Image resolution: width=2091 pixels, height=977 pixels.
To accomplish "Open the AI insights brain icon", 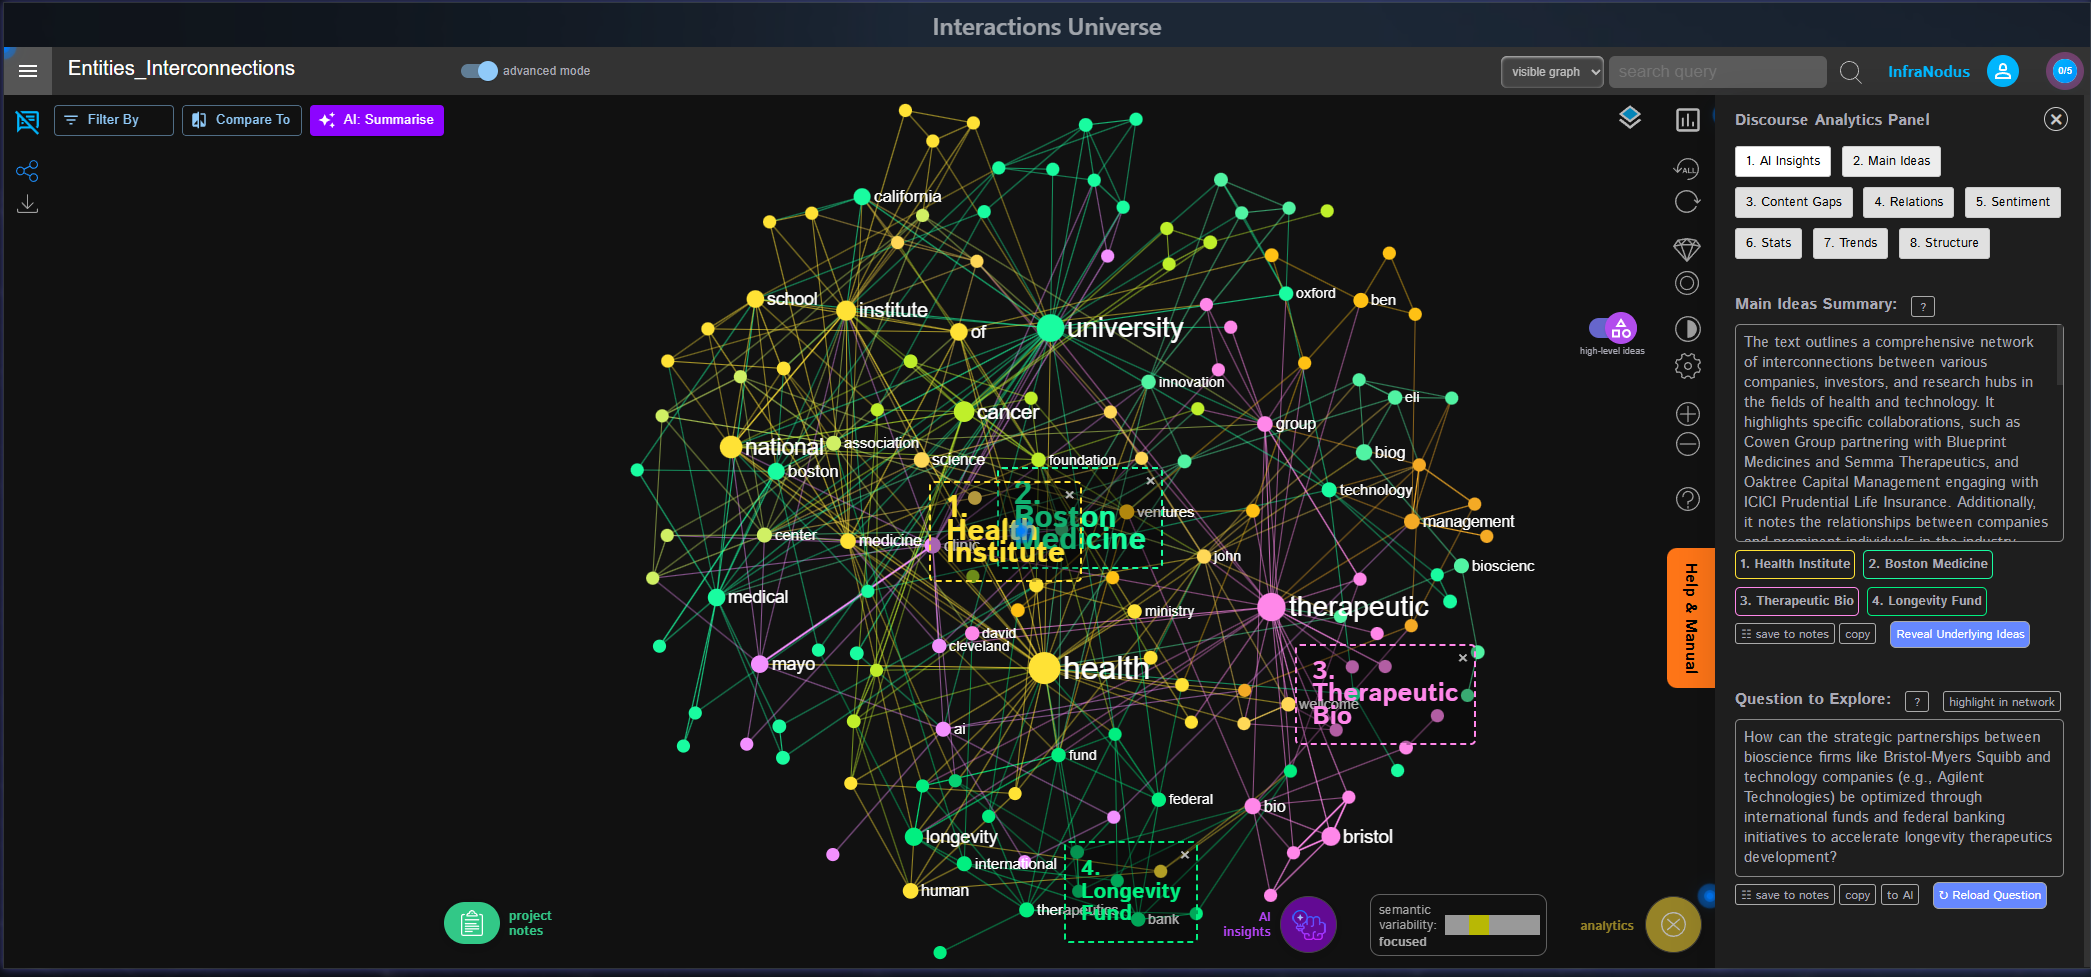I will click(1308, 924).
